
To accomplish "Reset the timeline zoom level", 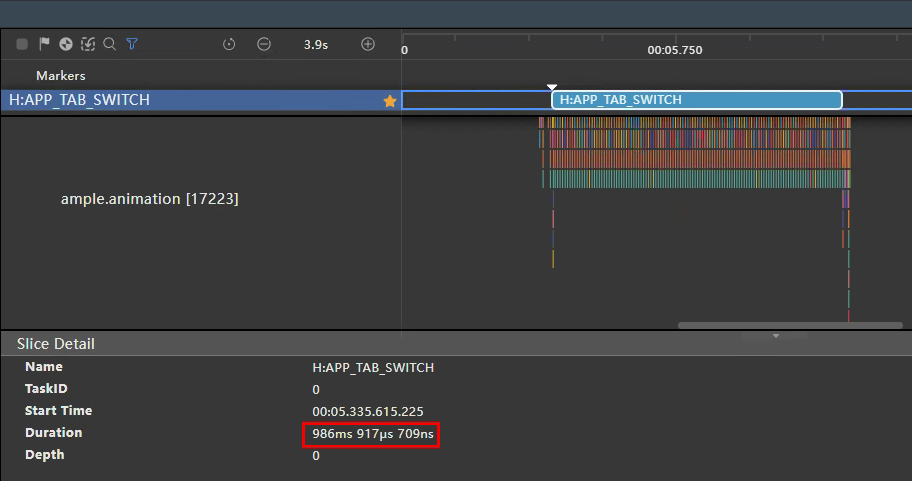I will (x=229, y=44).
